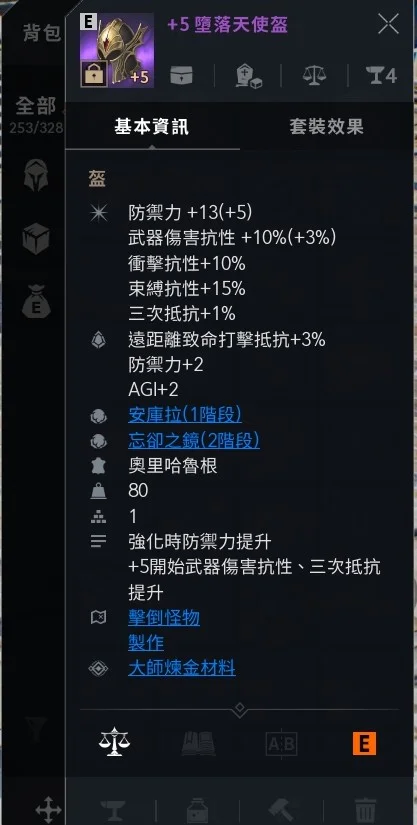Click the trash delete icon at bottom
417x825 pixels.
[365, 808]
